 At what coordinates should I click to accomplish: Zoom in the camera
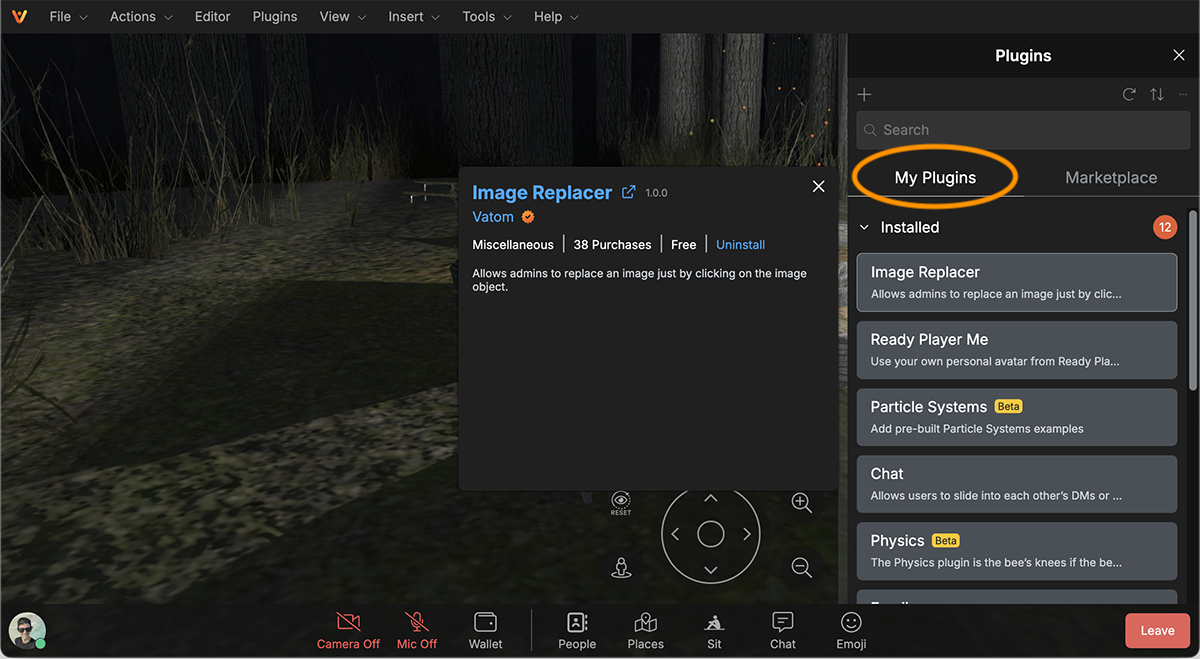[x=801, y=502]
